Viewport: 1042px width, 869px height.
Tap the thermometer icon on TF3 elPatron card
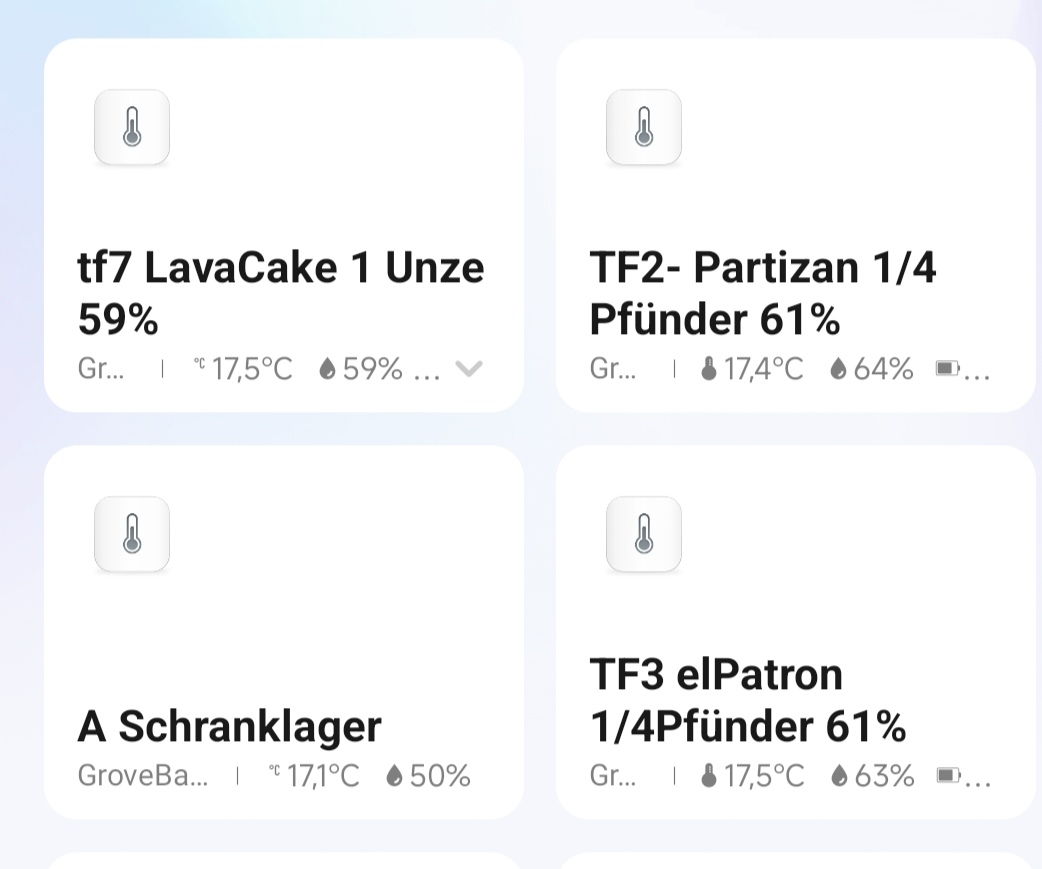[644, 535]
